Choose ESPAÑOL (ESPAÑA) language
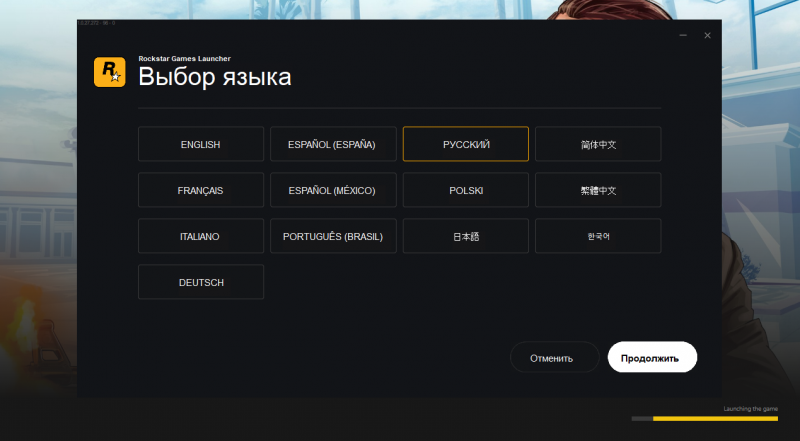This screenshot has height=441, width=800. pos(333,144)
